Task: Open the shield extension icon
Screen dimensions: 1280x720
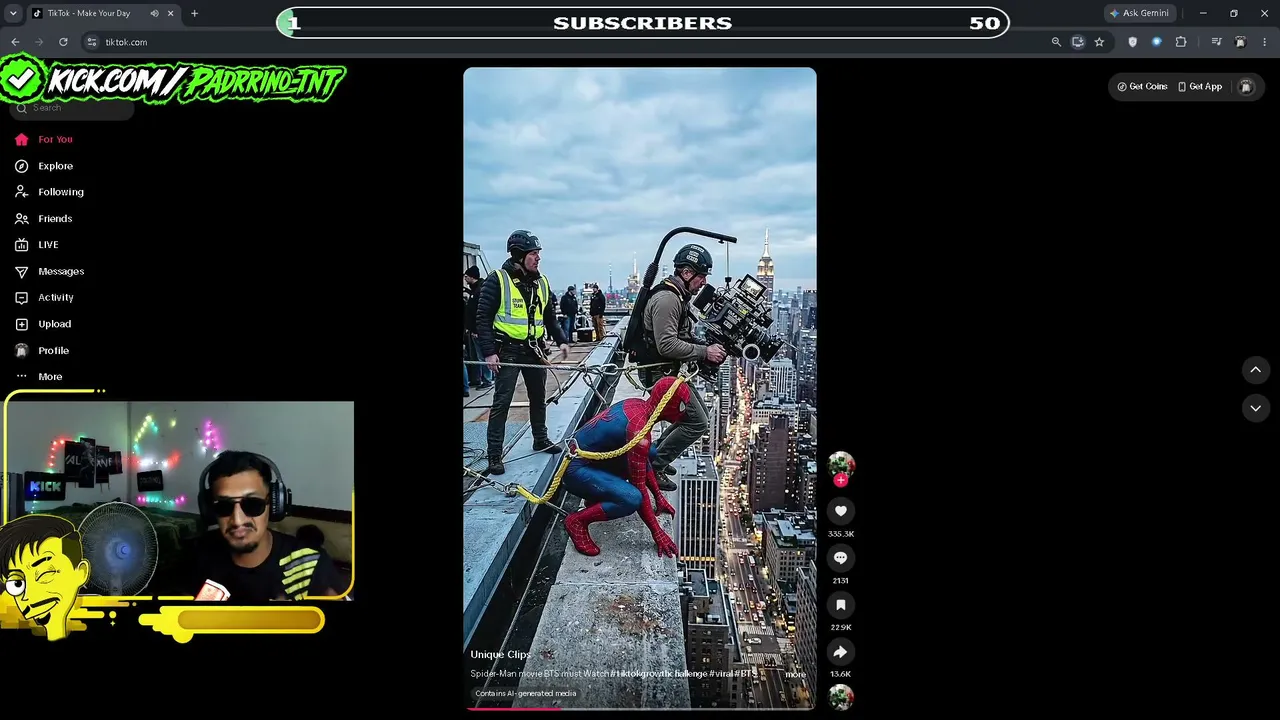Action: point(1132,42)
